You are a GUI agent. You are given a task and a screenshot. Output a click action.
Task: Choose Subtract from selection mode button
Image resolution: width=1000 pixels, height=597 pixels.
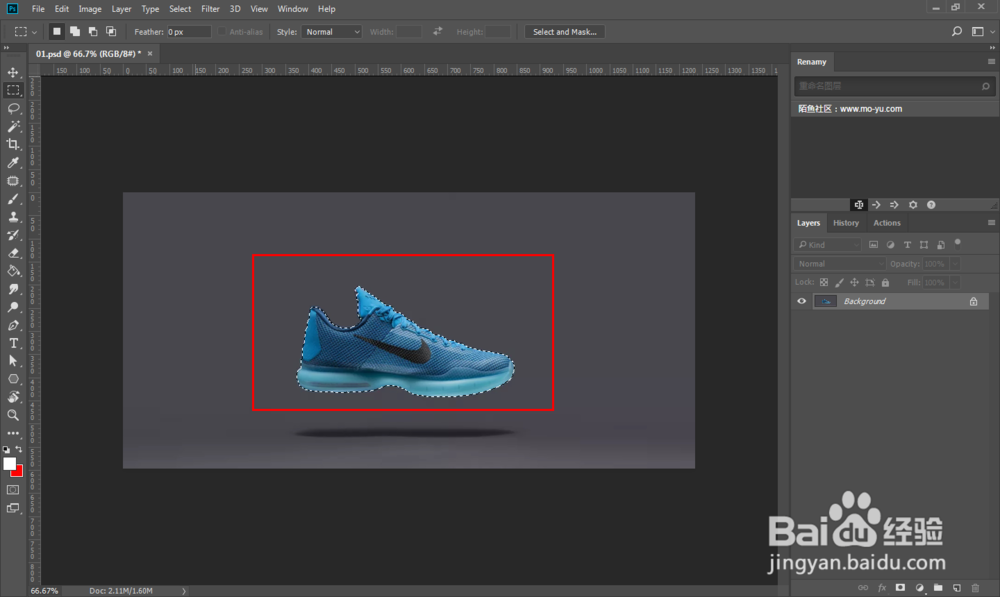point(92,31)
